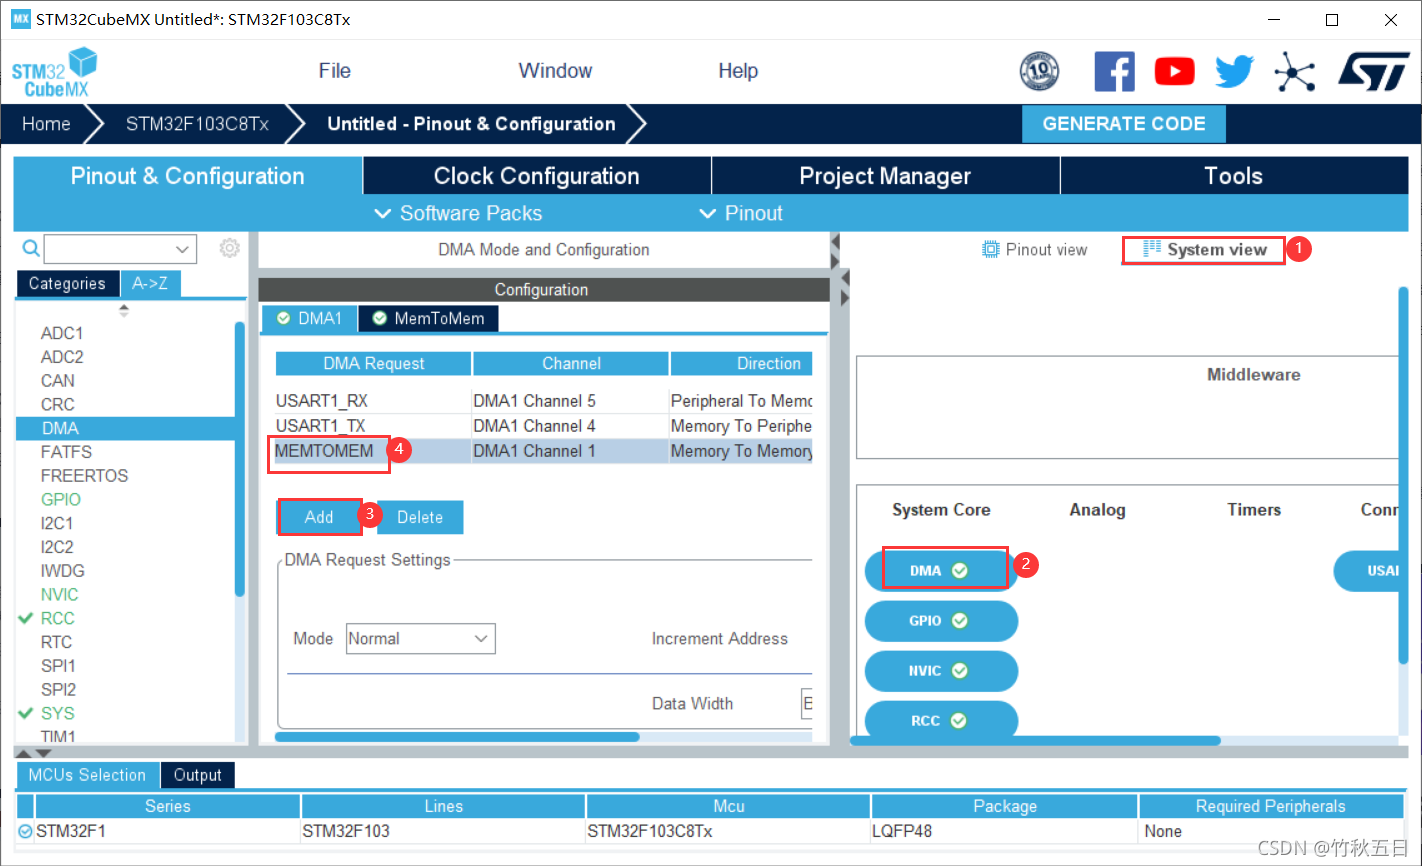
Task: Switch to MCUs Selection tab
Action: [x=87, y=775]
